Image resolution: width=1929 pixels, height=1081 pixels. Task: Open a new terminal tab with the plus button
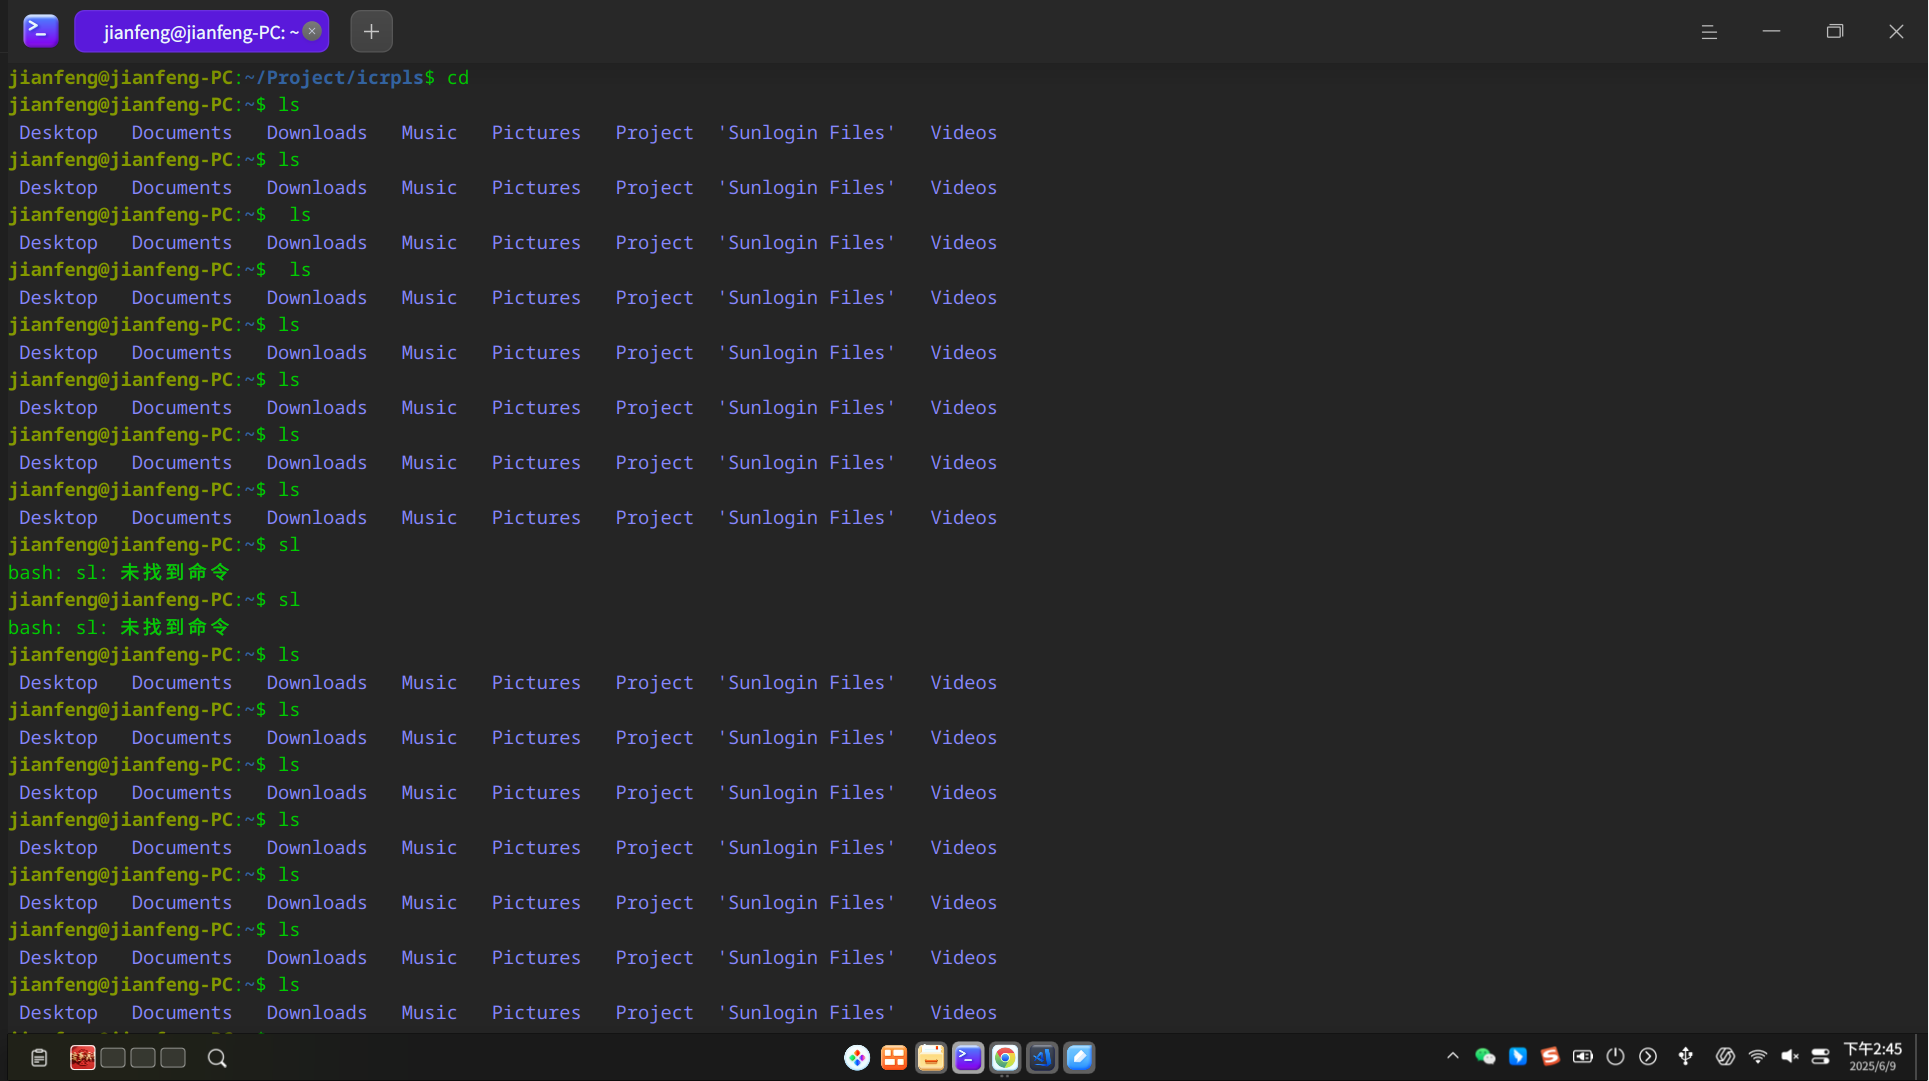pos(371,31)
